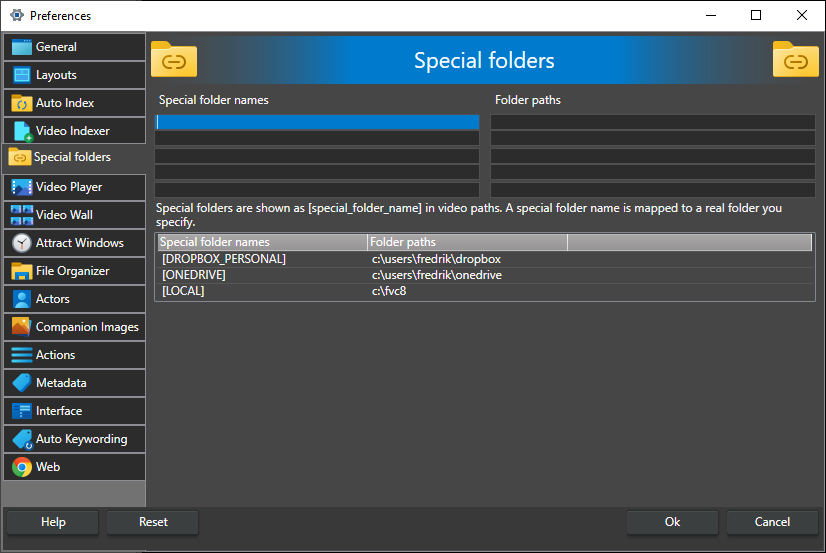Image resolution: width=826 pixels, height=553 pixels.
Task: Select the [DROPBOX_PERSONAL] row in the list
Action: (224, 259)
